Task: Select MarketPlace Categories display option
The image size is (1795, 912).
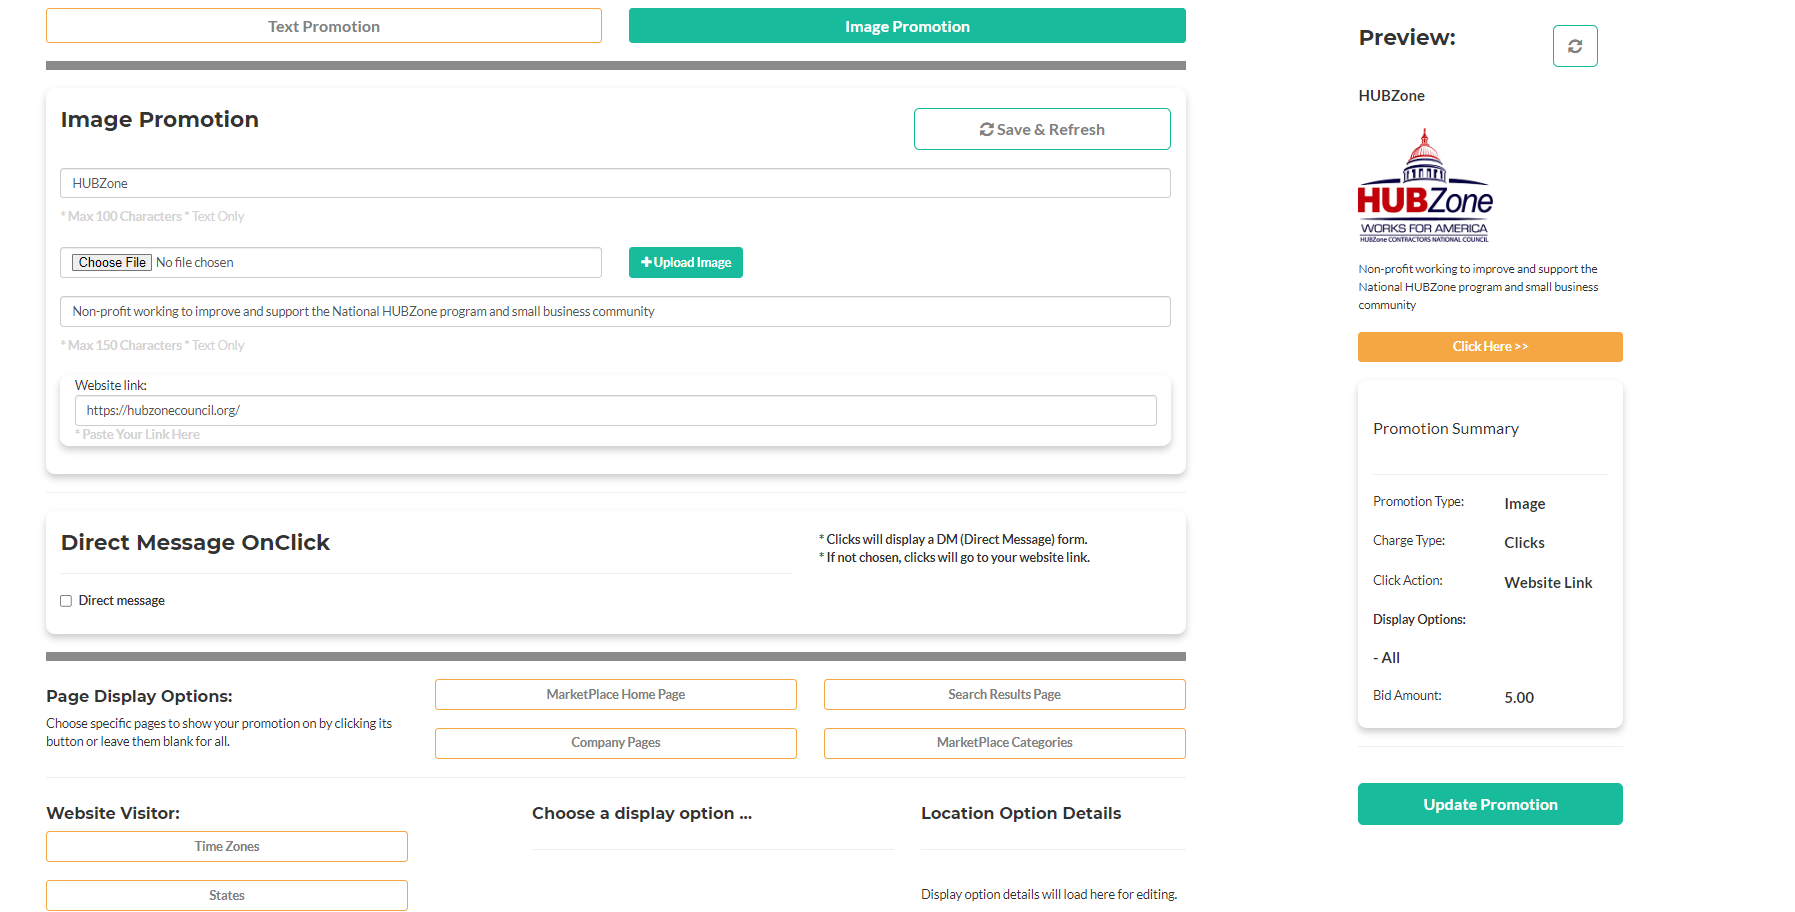Action: (1005, 743)
